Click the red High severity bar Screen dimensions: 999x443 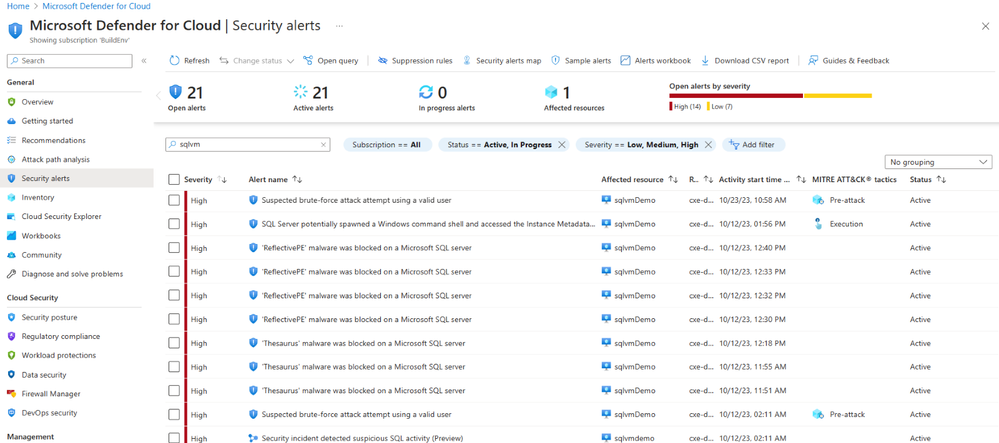tap(736, 96)
